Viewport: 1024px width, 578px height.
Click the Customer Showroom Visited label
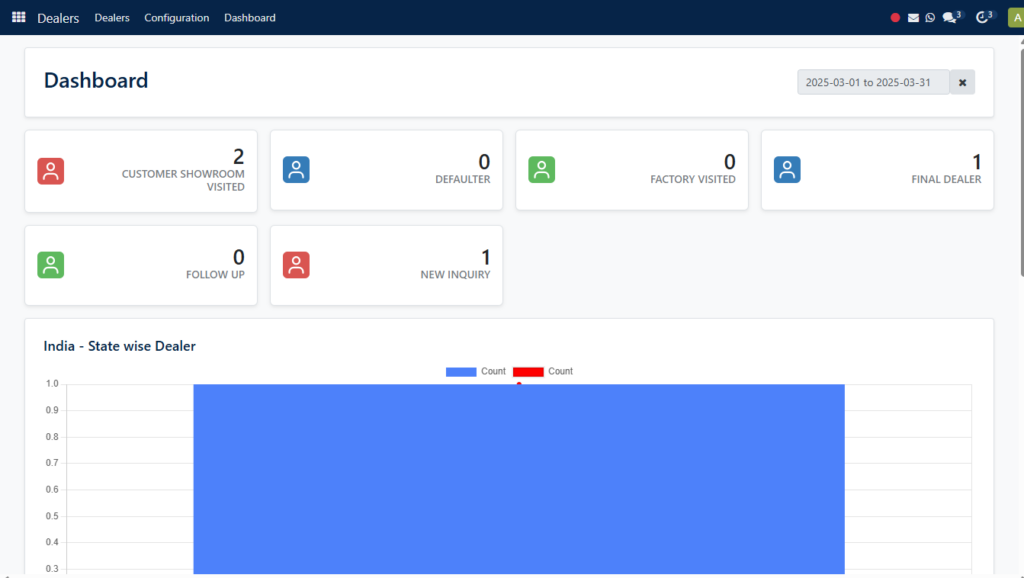click(183, 180)
